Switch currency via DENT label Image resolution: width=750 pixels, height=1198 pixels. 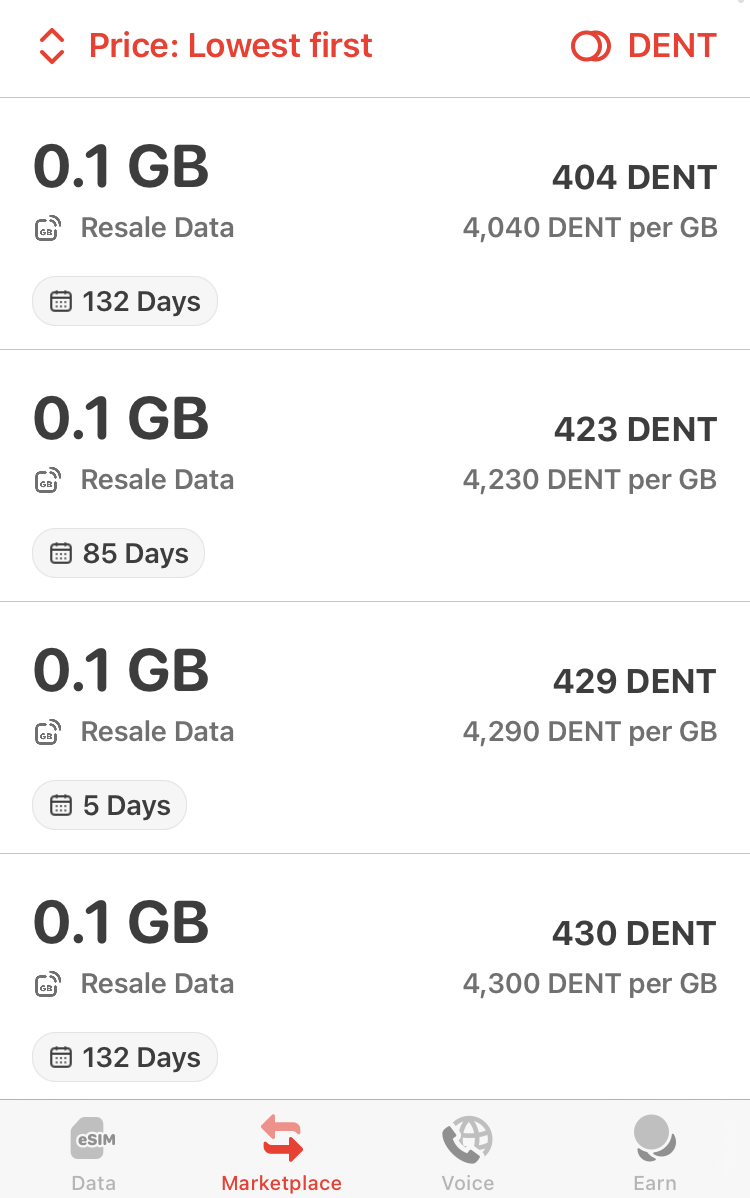672,46
